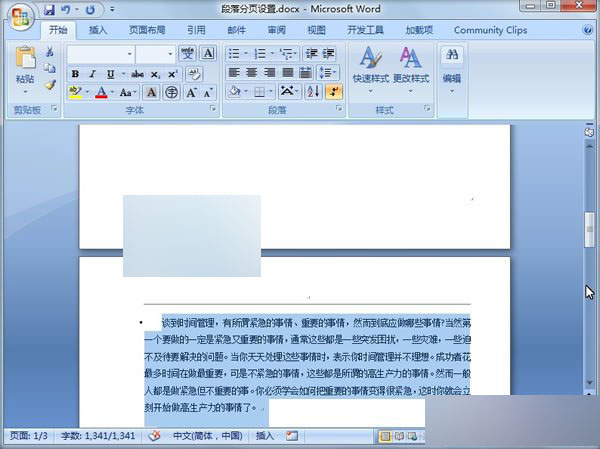
Task: Open the 审阅 ribbon tab
Action: coord(276,30)
